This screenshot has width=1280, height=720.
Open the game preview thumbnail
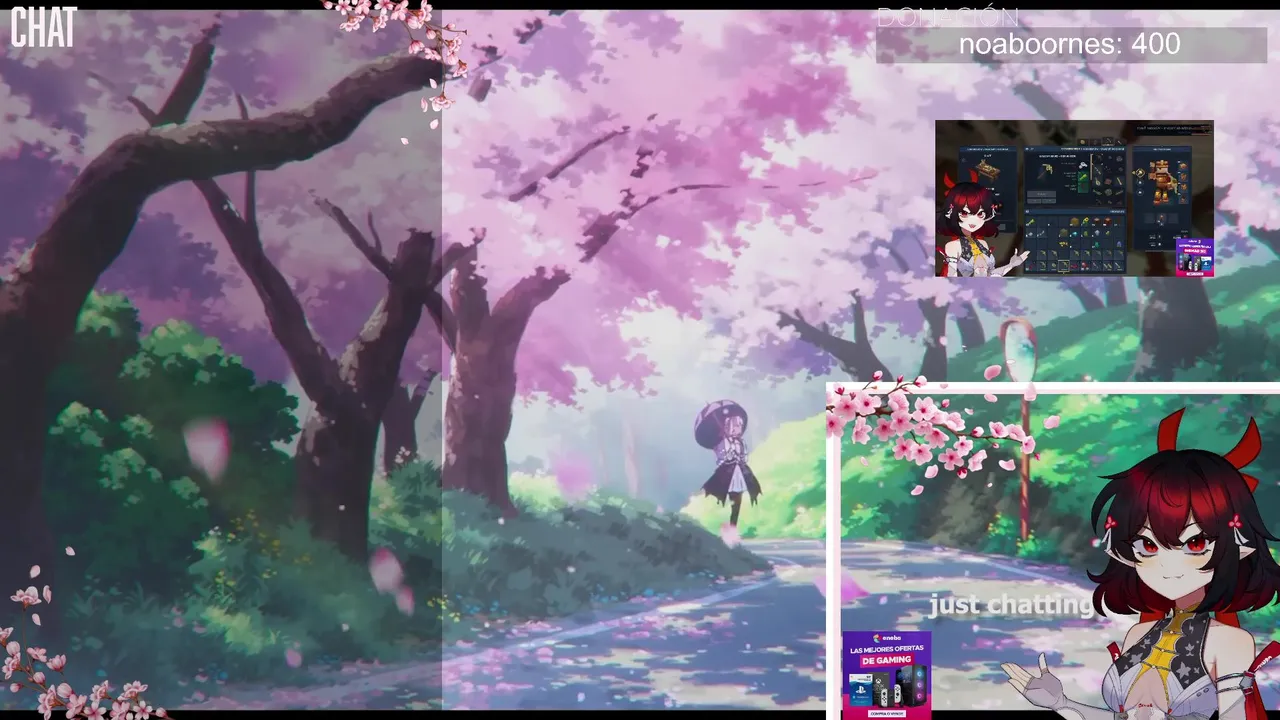point(1074,198)
